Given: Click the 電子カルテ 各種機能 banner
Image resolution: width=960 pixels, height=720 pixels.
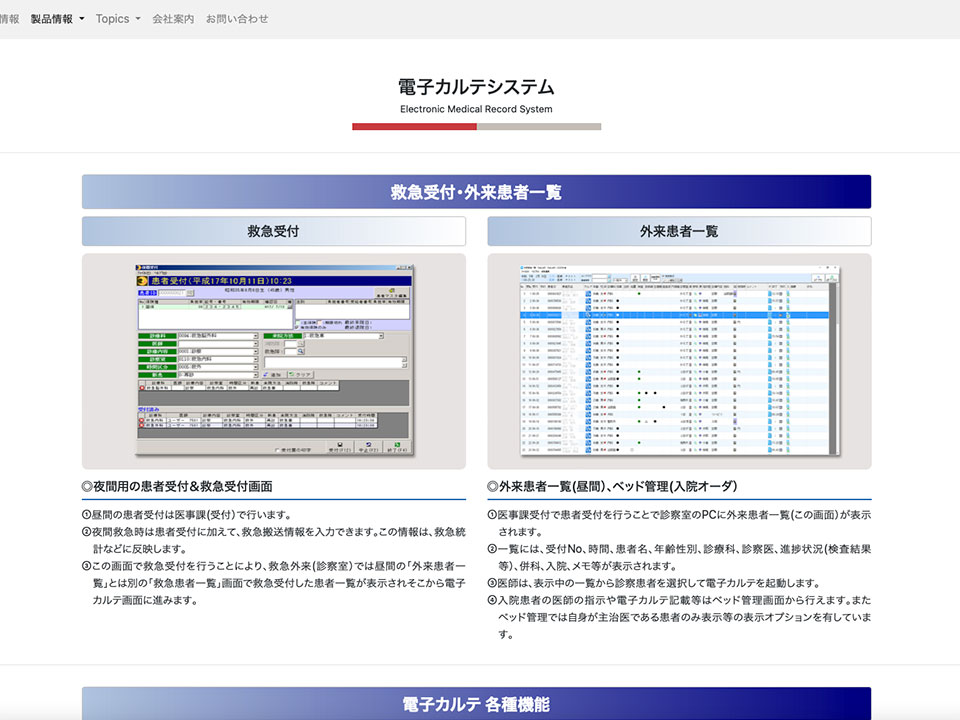Looking at the screenshot, I should tap(476, 703).
